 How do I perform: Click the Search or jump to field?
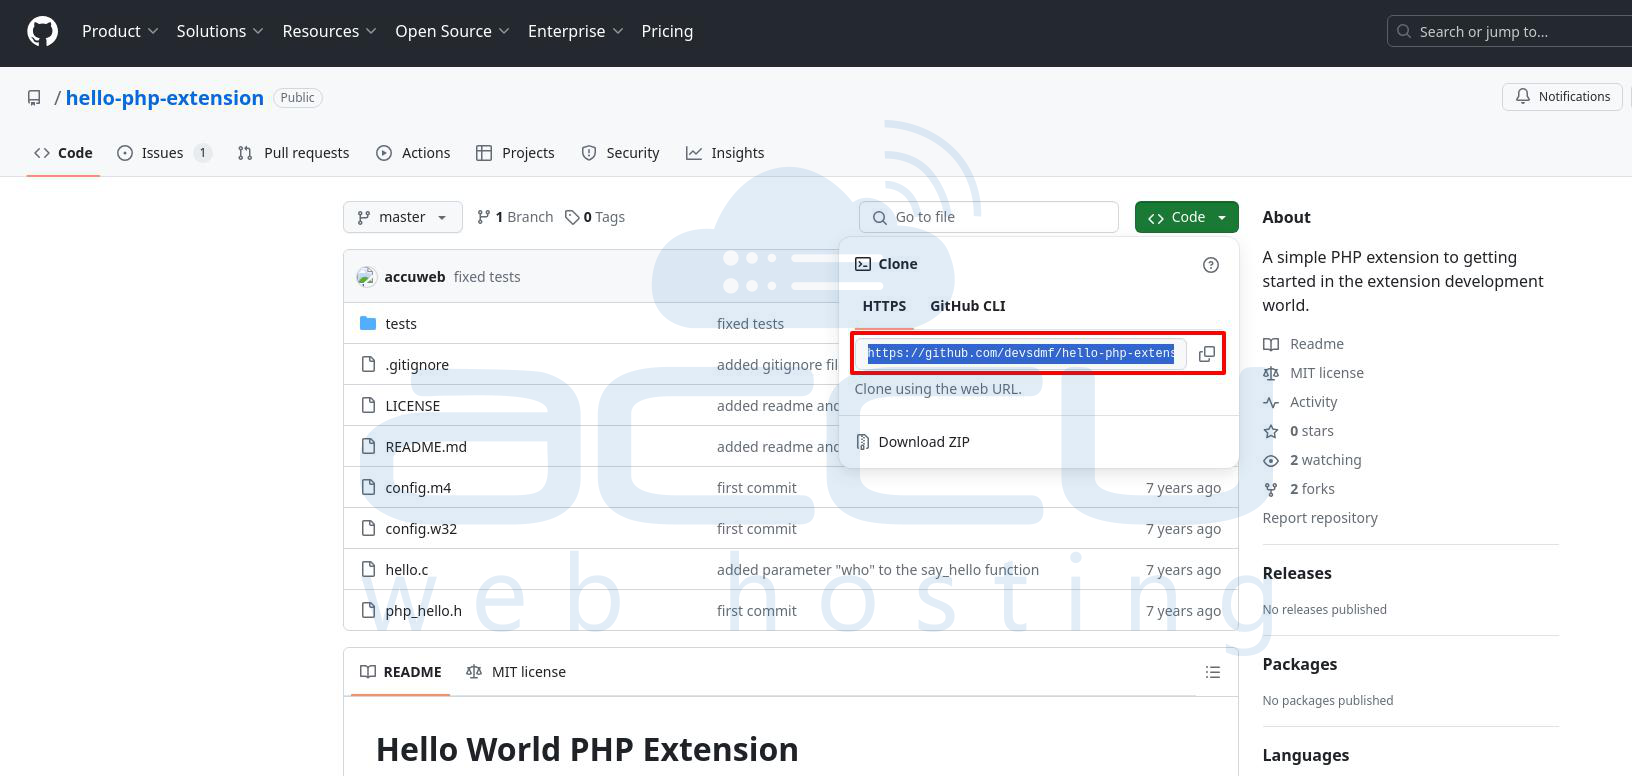click(x=1510, y=31)
